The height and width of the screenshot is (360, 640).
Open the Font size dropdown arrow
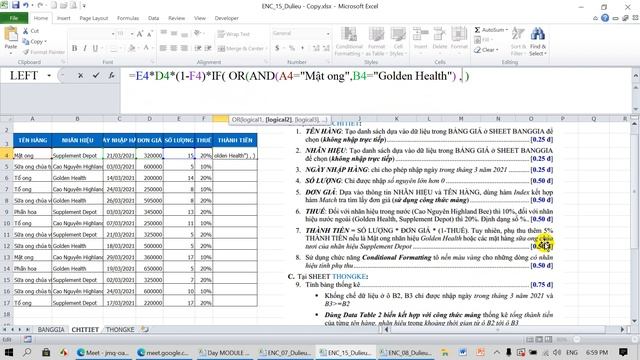tap(132, 34)
